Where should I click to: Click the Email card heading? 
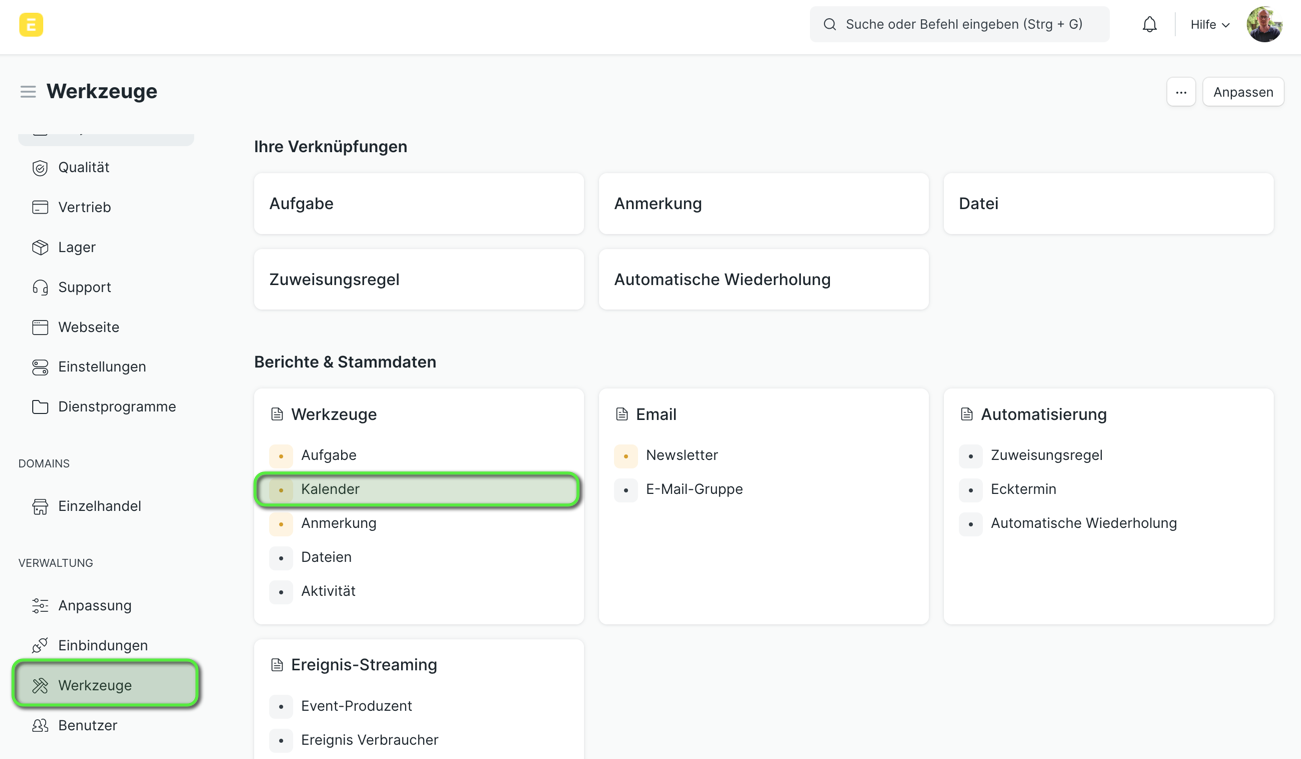coord(656,414)
